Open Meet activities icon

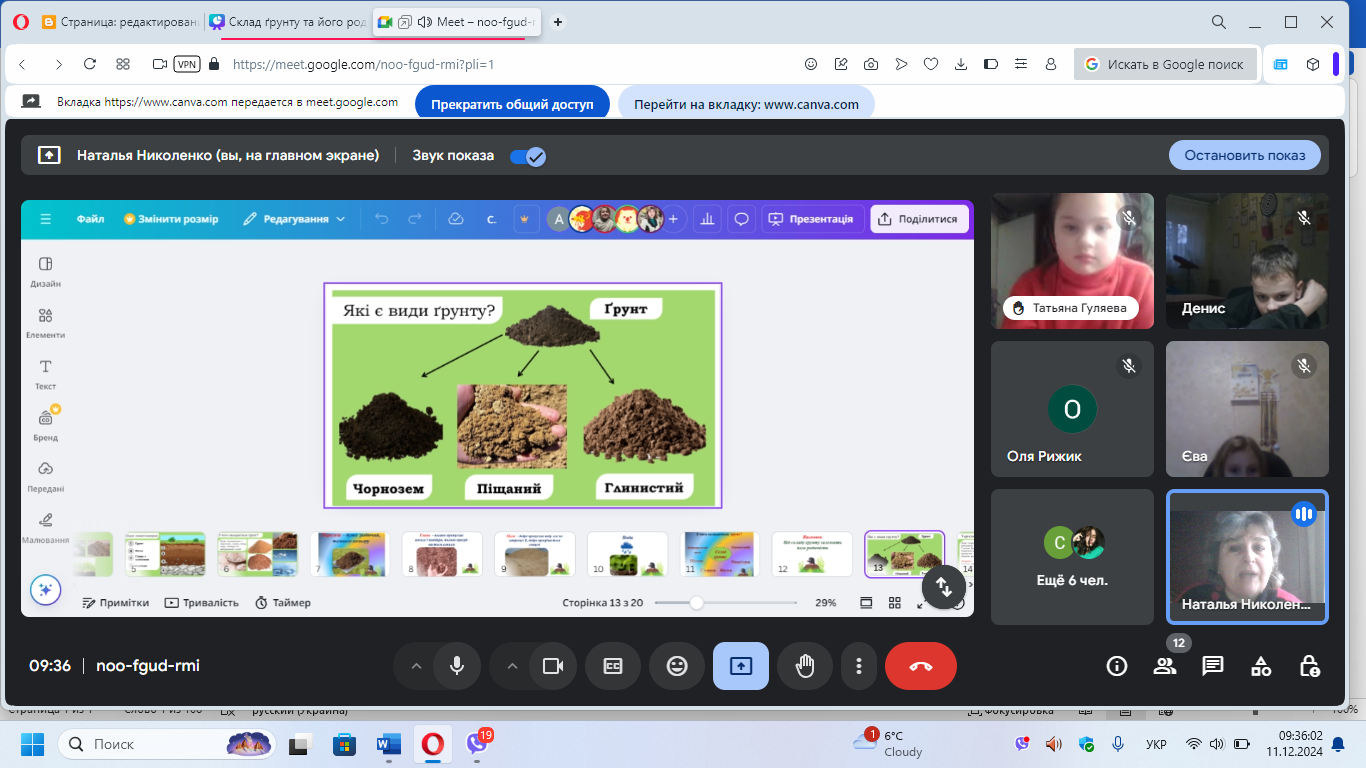coord(1261,666)
